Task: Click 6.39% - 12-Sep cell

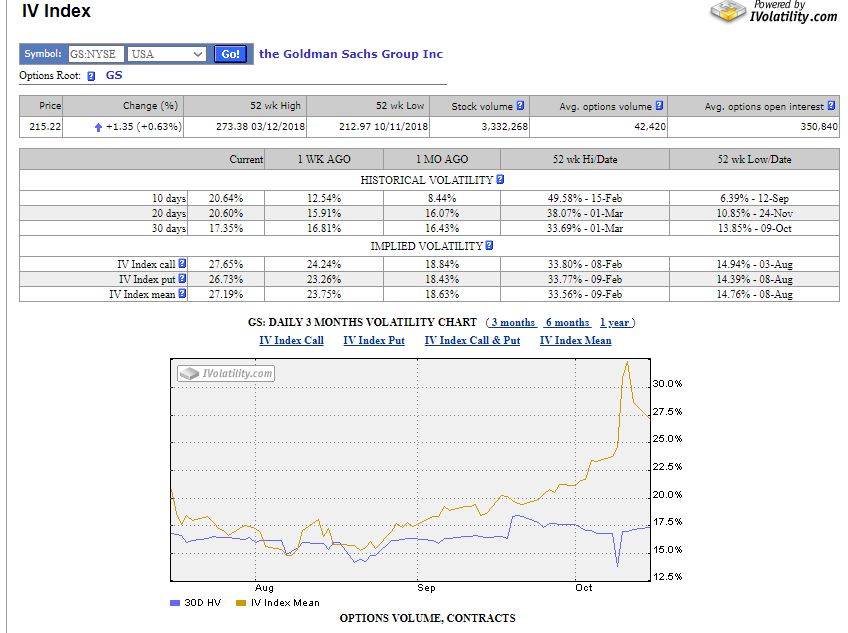Action: point(754,198)
